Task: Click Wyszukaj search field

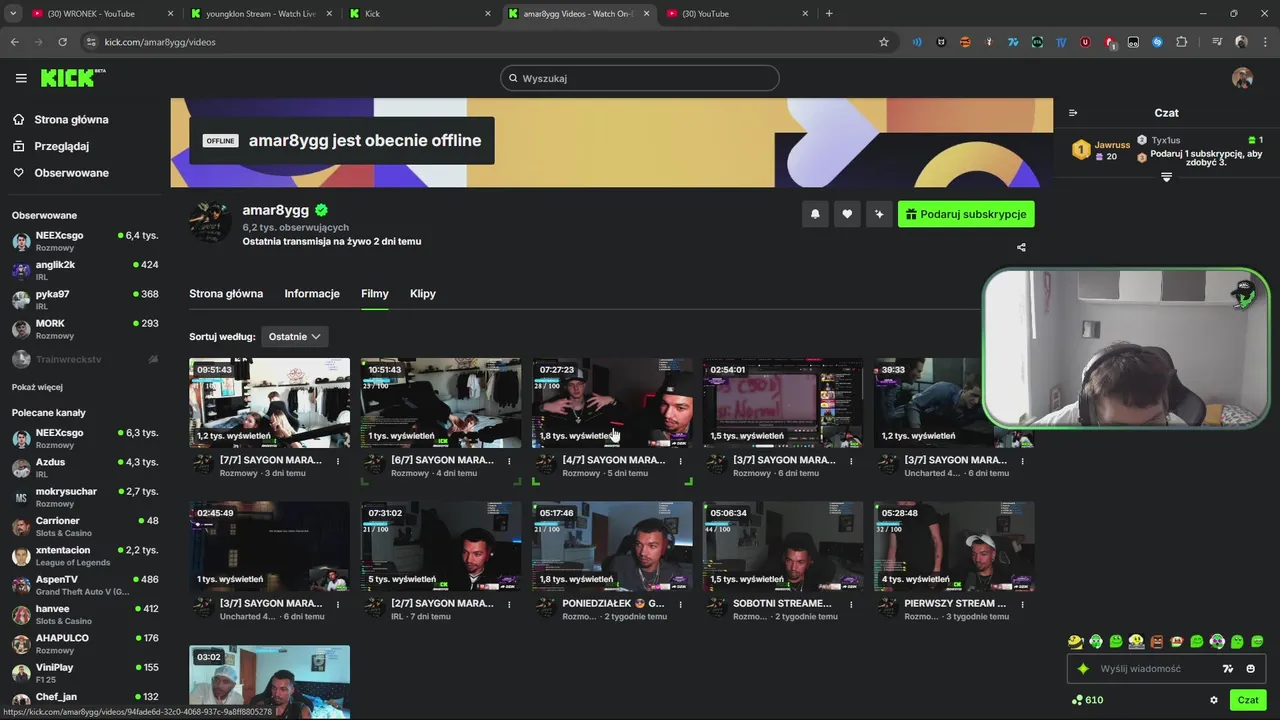Action: tap(640, 78)
